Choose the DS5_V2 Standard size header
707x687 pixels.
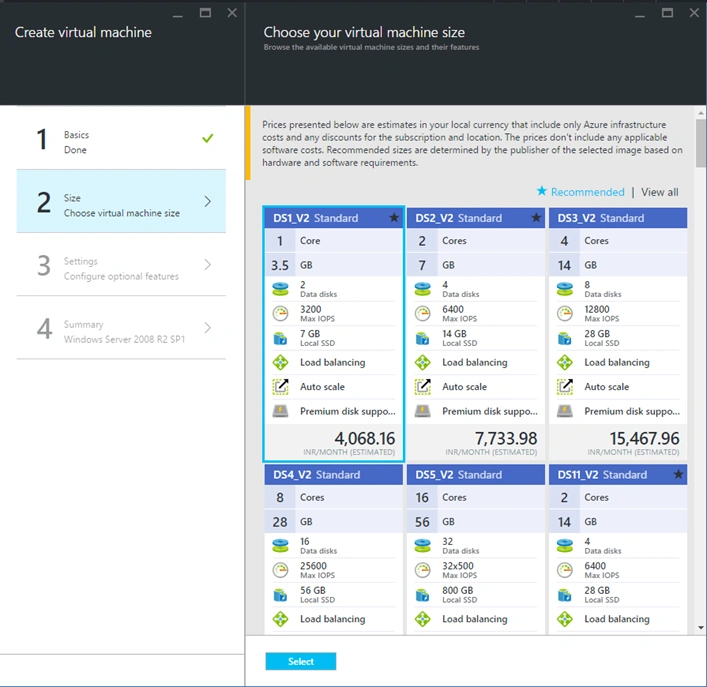(476, 475)
